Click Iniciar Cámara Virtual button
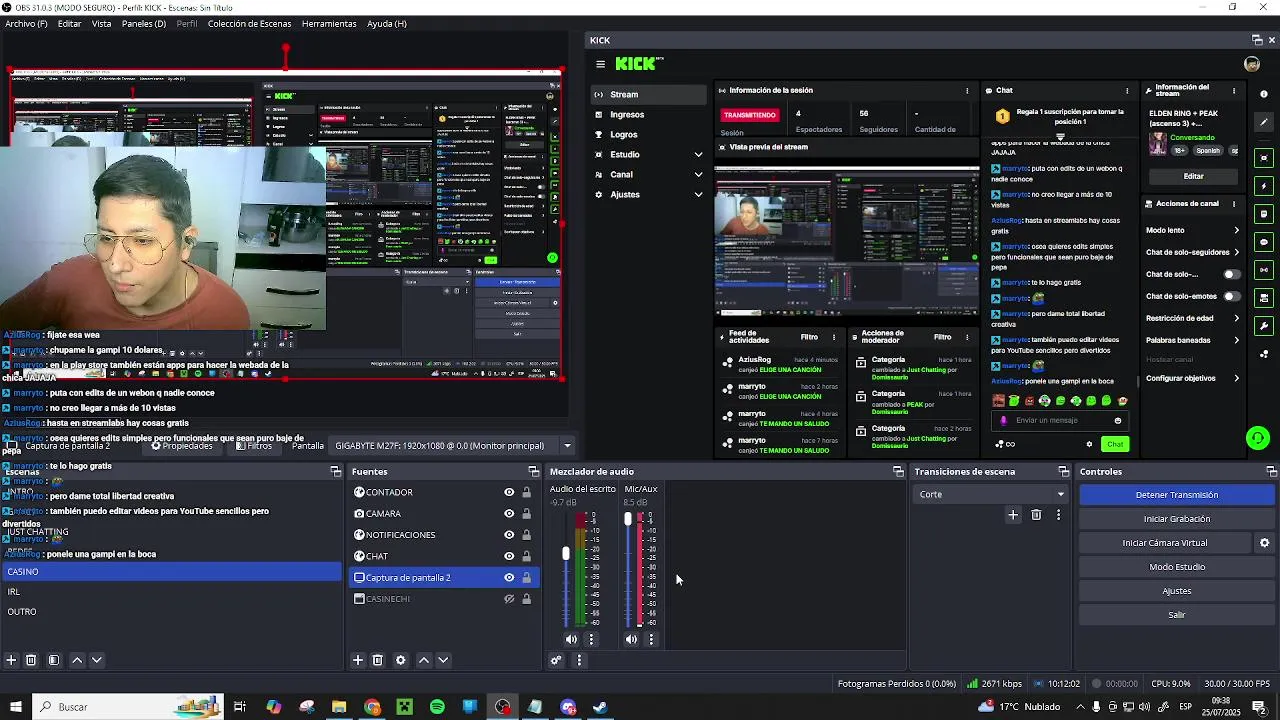The width and height of the screenshot is (1280, 720). (1165, 543)
